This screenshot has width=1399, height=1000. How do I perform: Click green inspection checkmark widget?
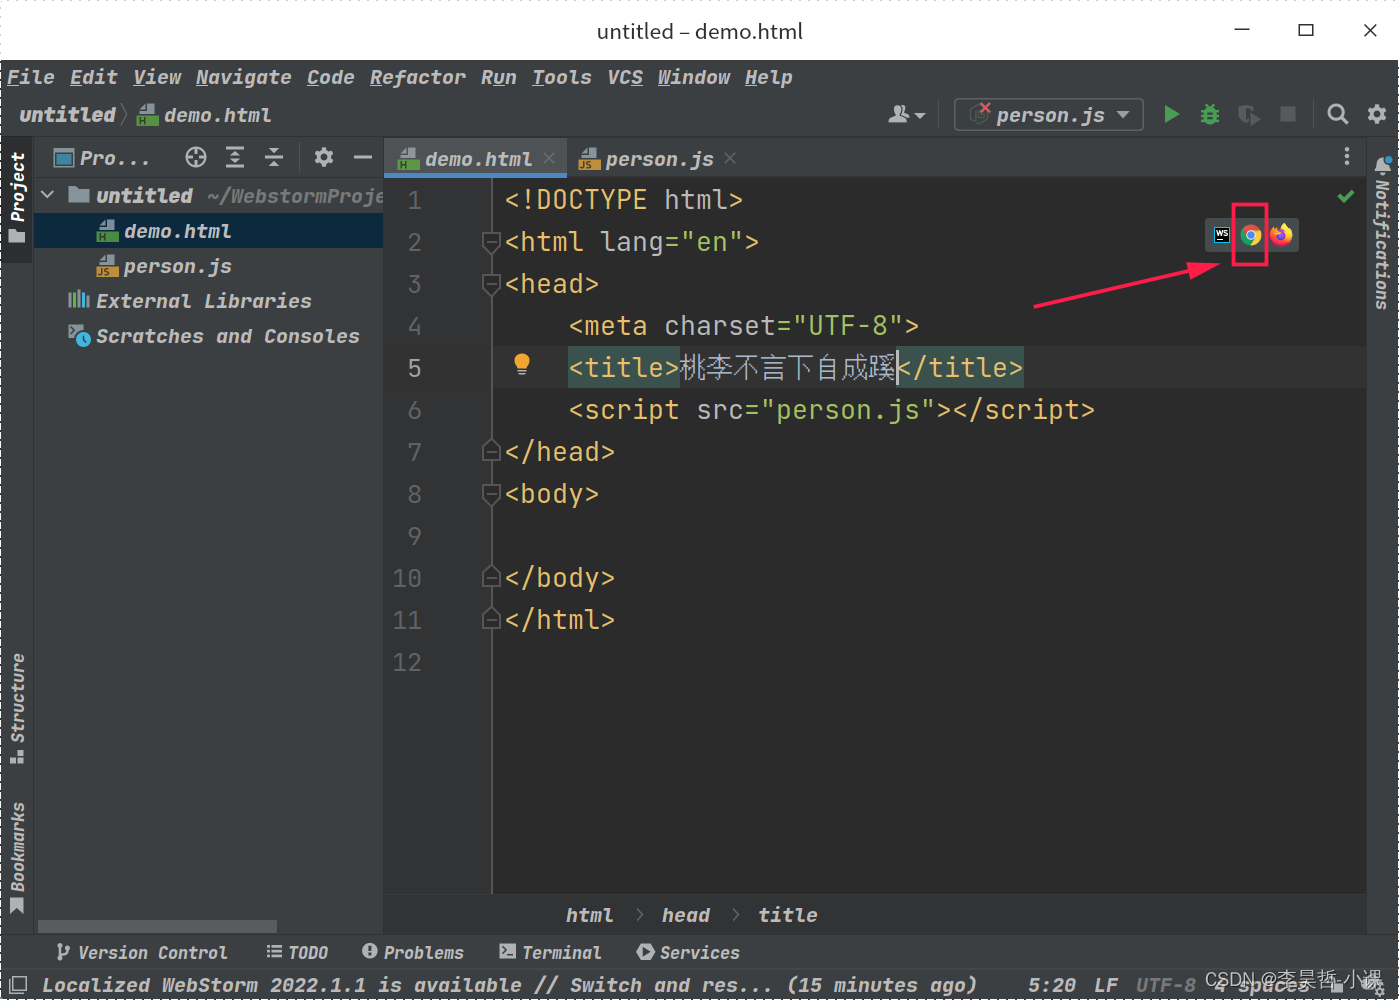pyautogui.click(x=1346, y=197)
